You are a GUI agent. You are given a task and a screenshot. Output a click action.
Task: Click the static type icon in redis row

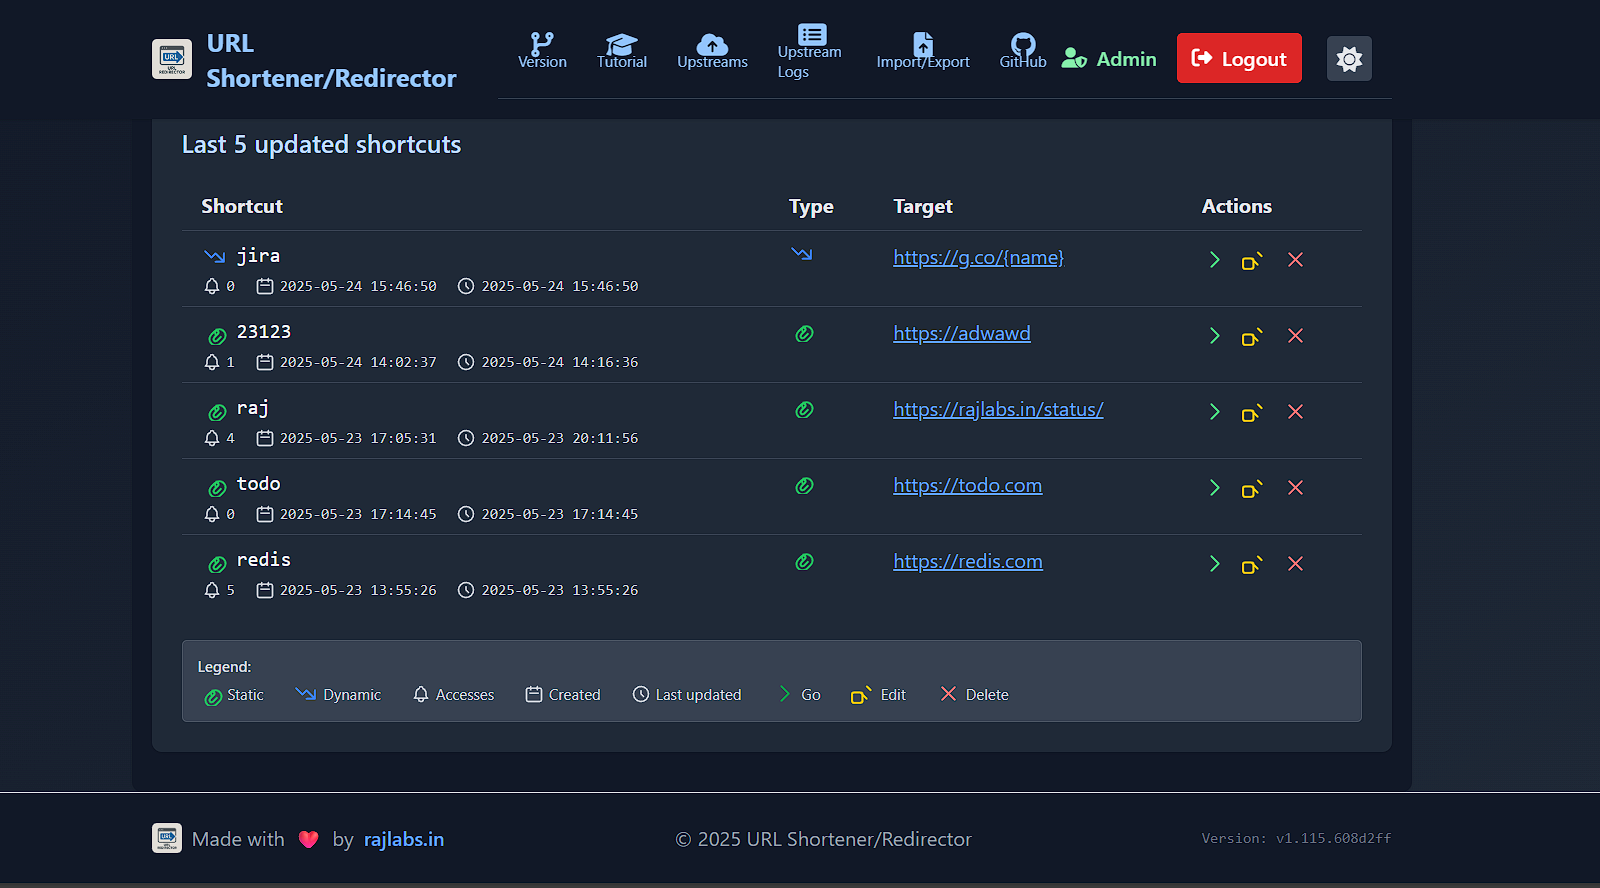click(804, 562)
